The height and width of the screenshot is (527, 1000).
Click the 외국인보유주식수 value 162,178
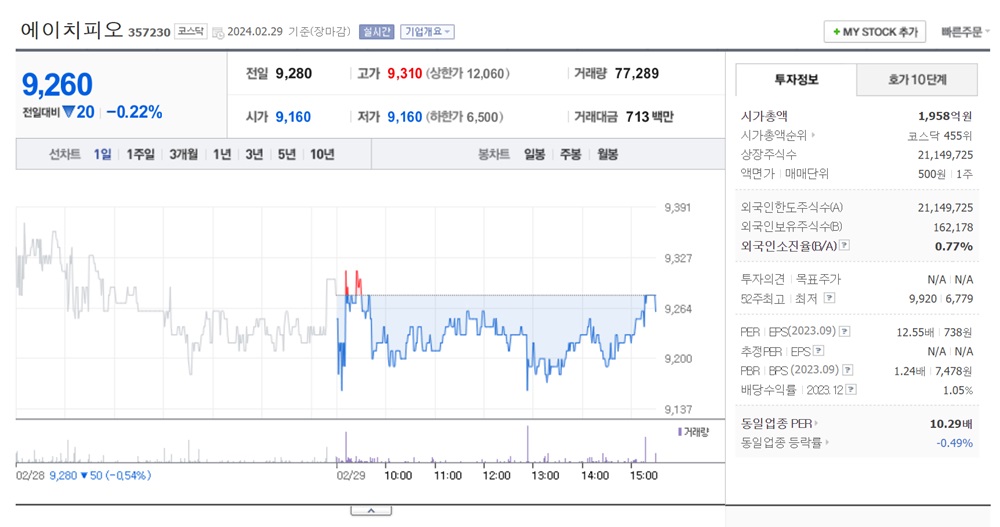click(953, 226)
